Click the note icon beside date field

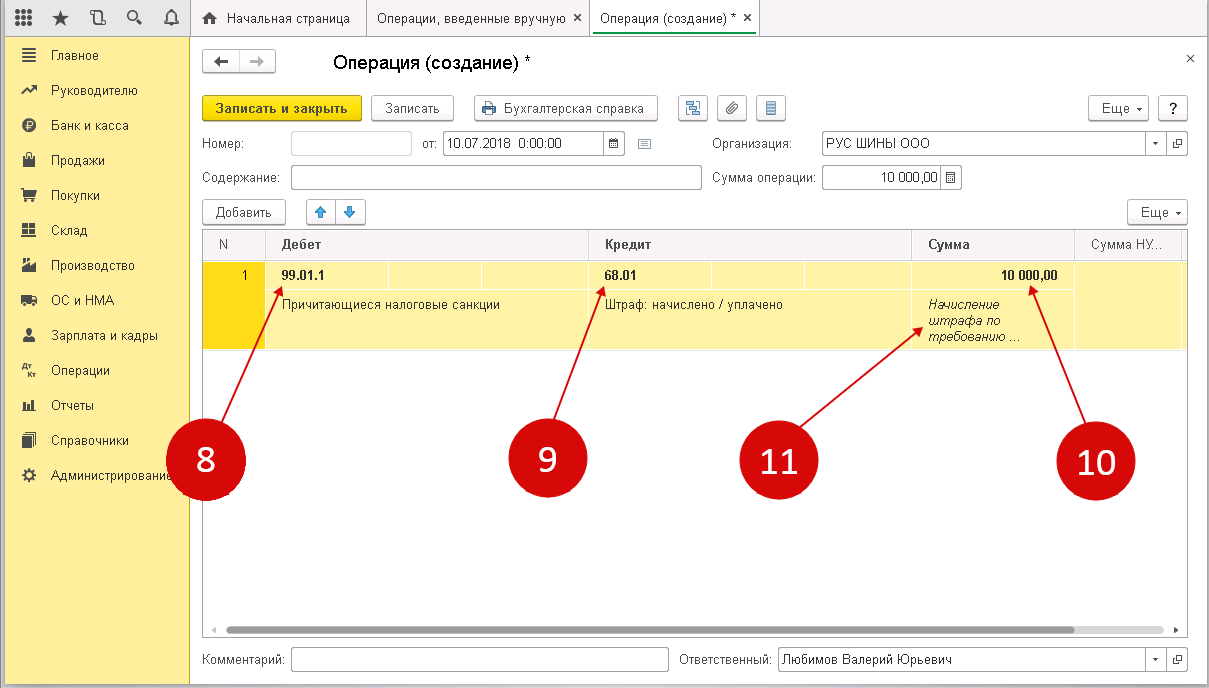[x=644, y=144]
